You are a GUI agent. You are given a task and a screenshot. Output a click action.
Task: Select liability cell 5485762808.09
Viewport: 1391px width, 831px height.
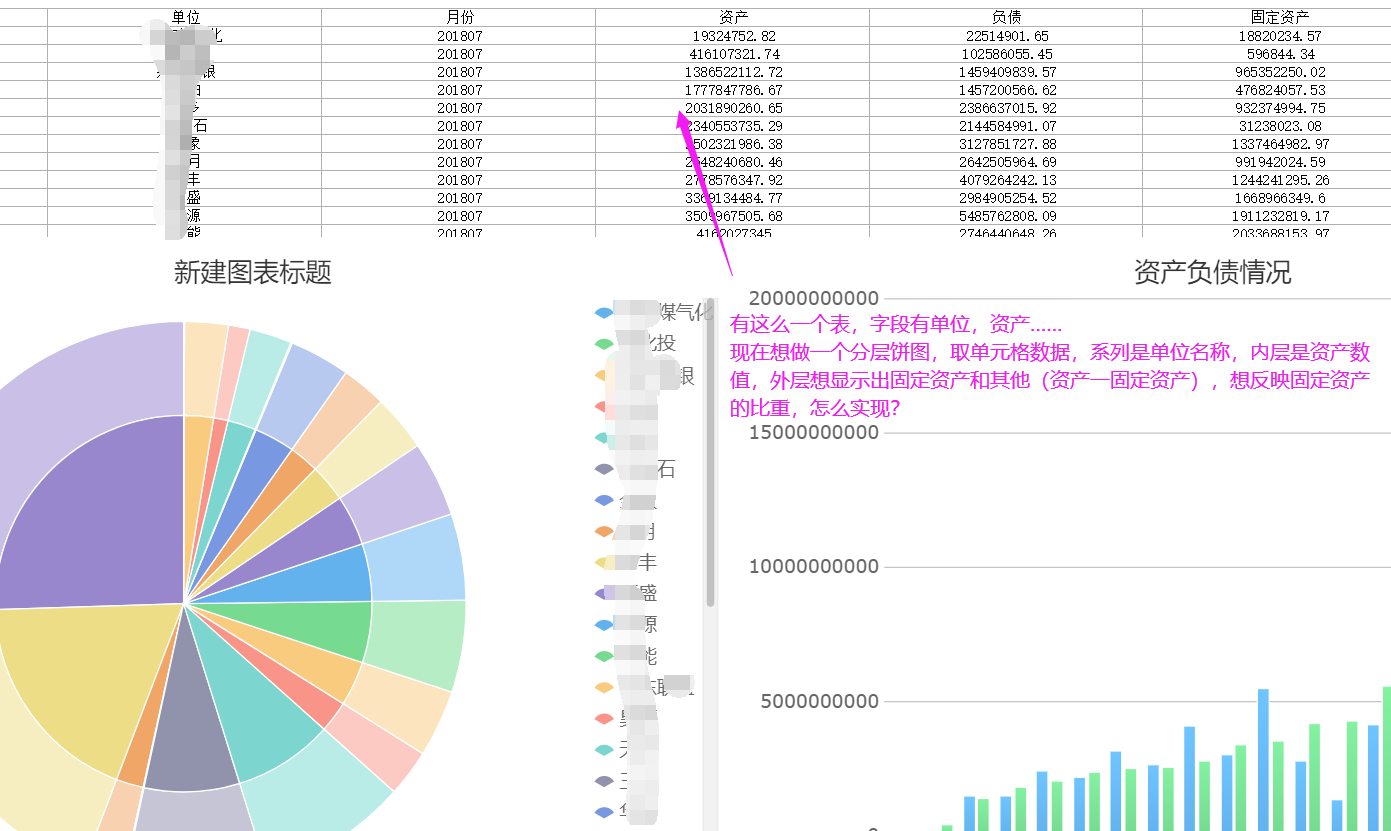pyautogui.click(x=1006, y=216)
